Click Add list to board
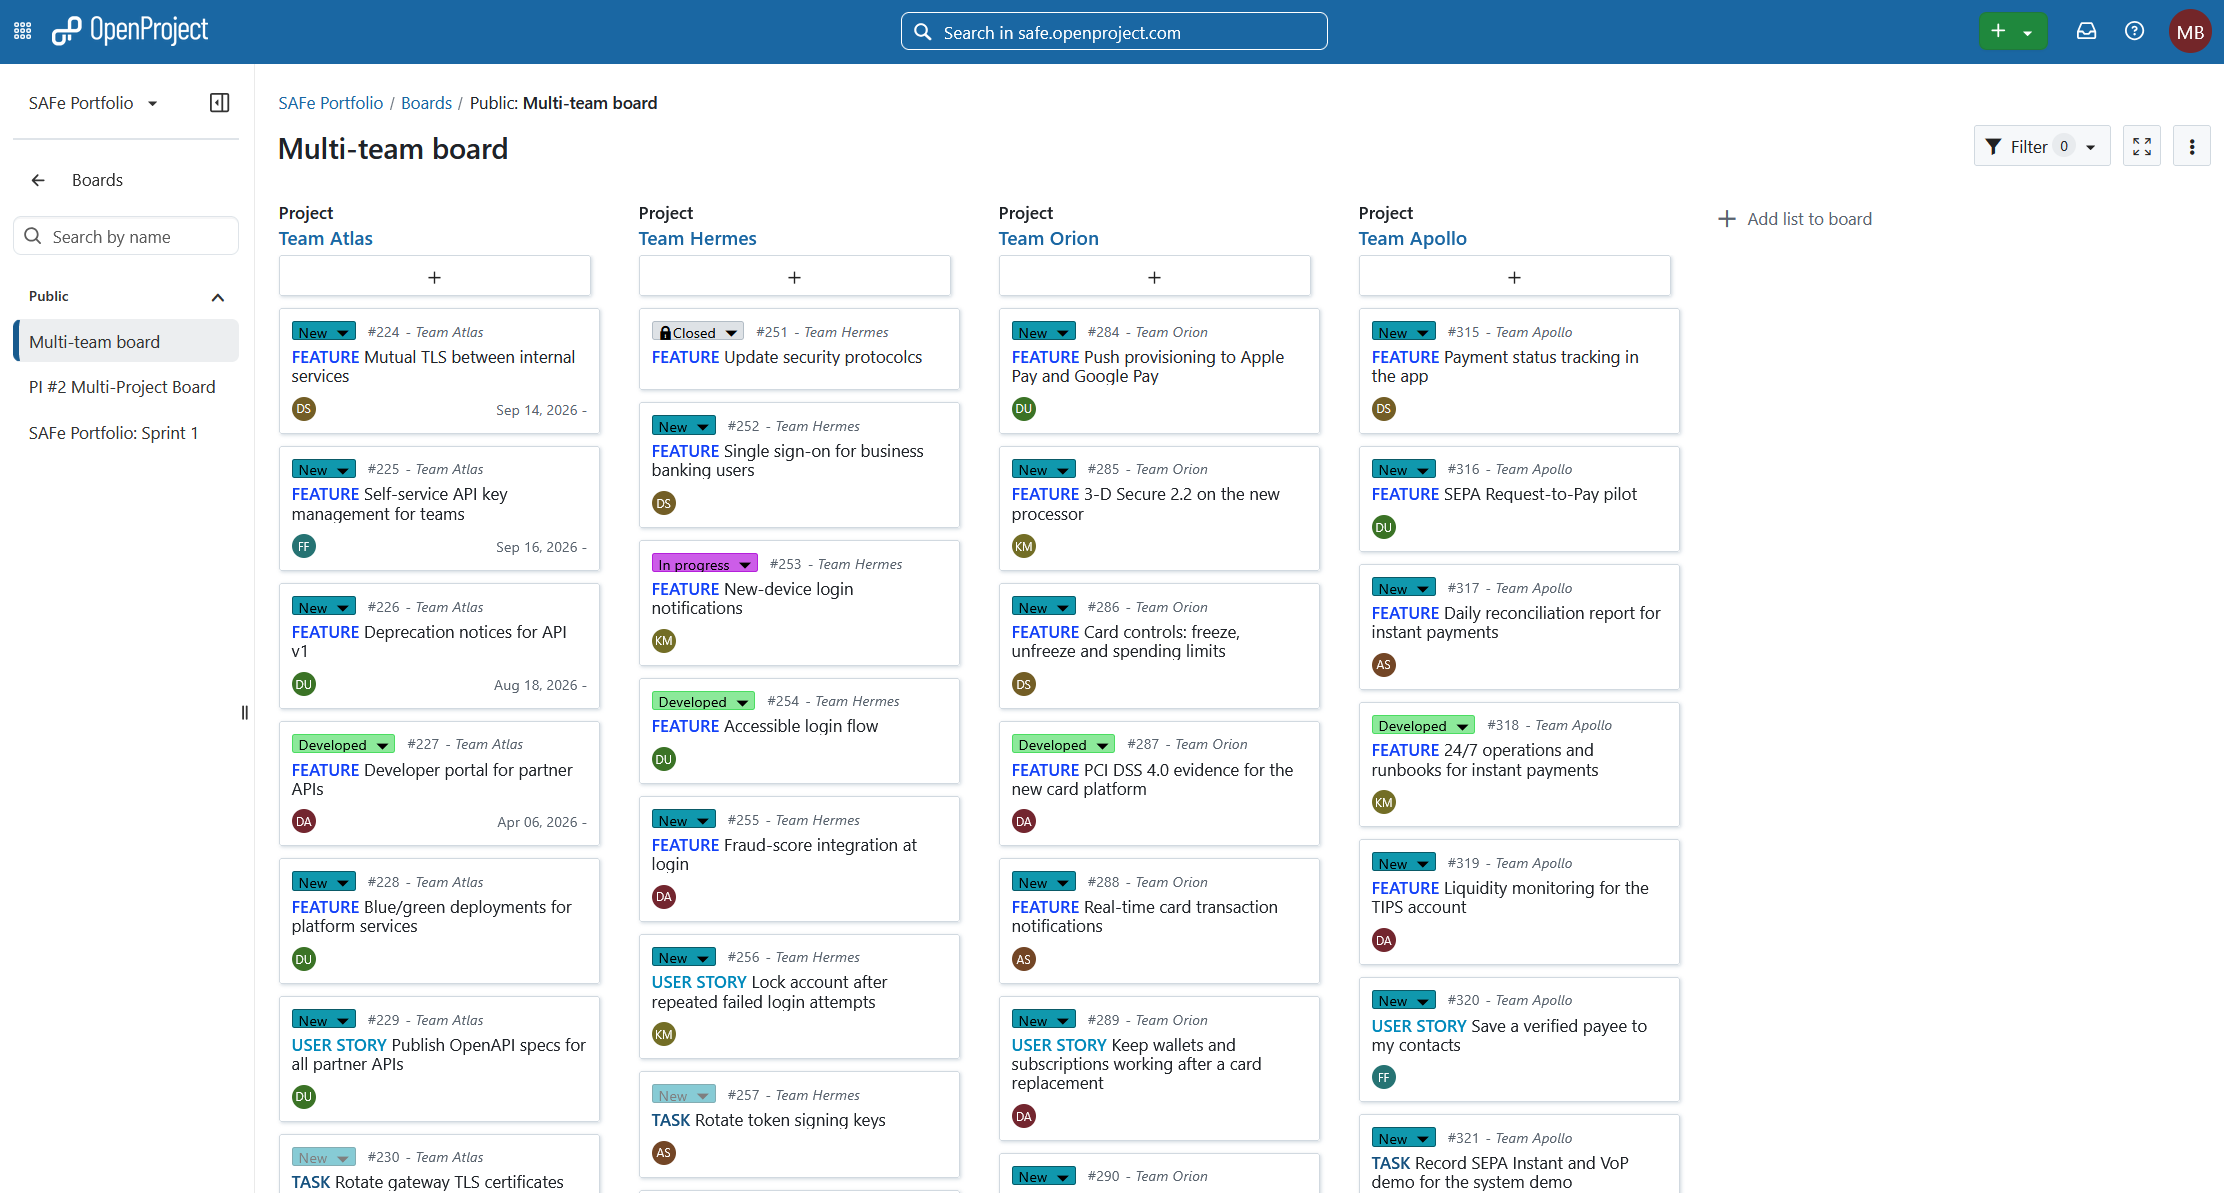The width and height of the screenshot is (2224, 1193). point(1795,219)
